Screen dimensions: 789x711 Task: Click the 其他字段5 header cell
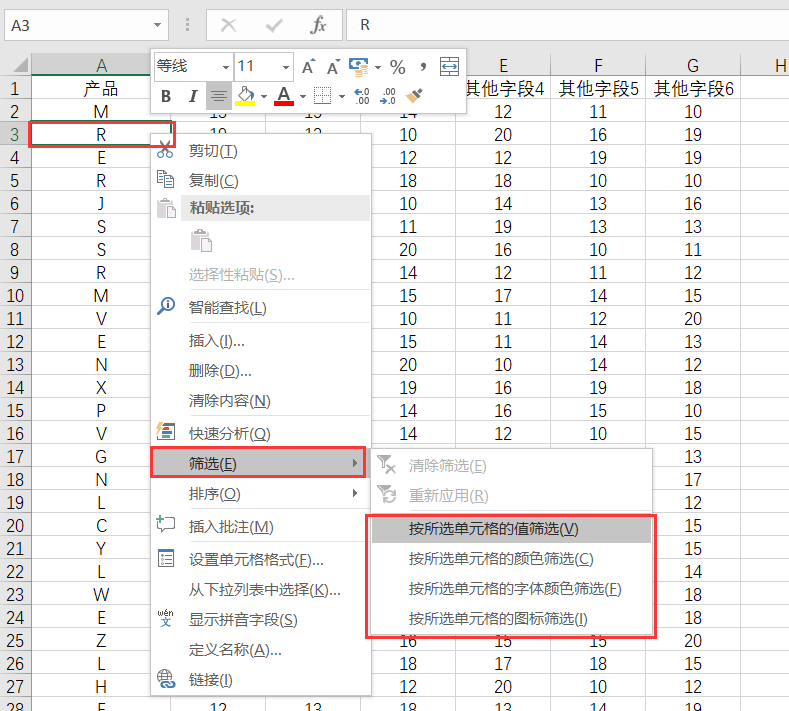point(598,88)
